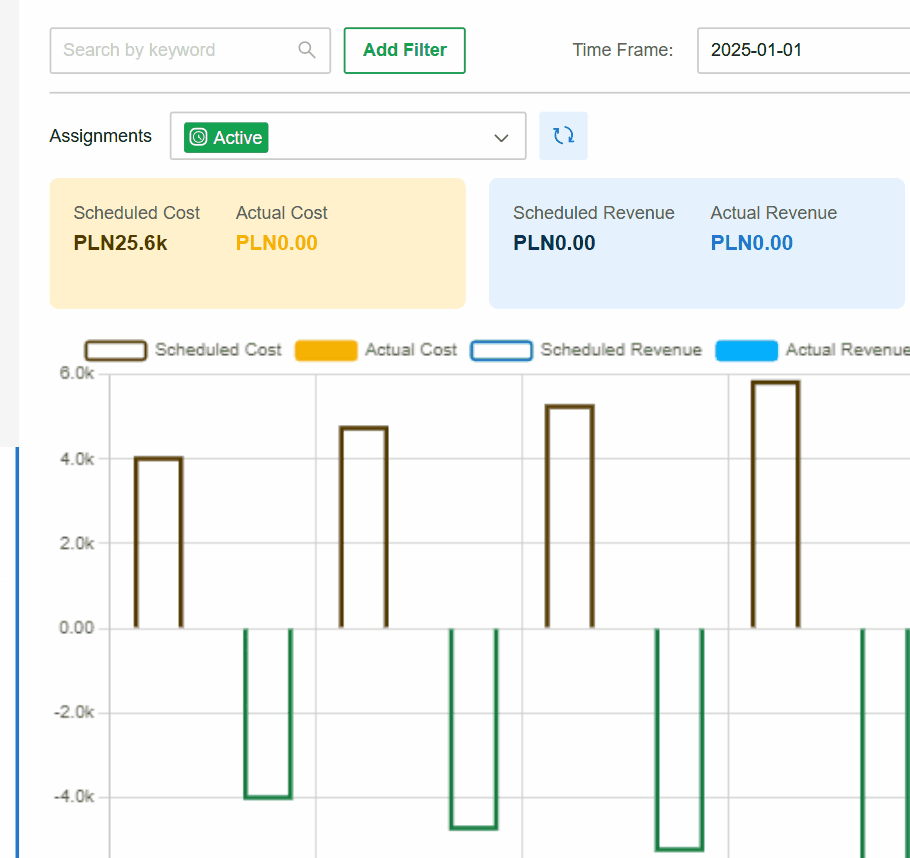Open the Active assignments combo box

[348, 136]
